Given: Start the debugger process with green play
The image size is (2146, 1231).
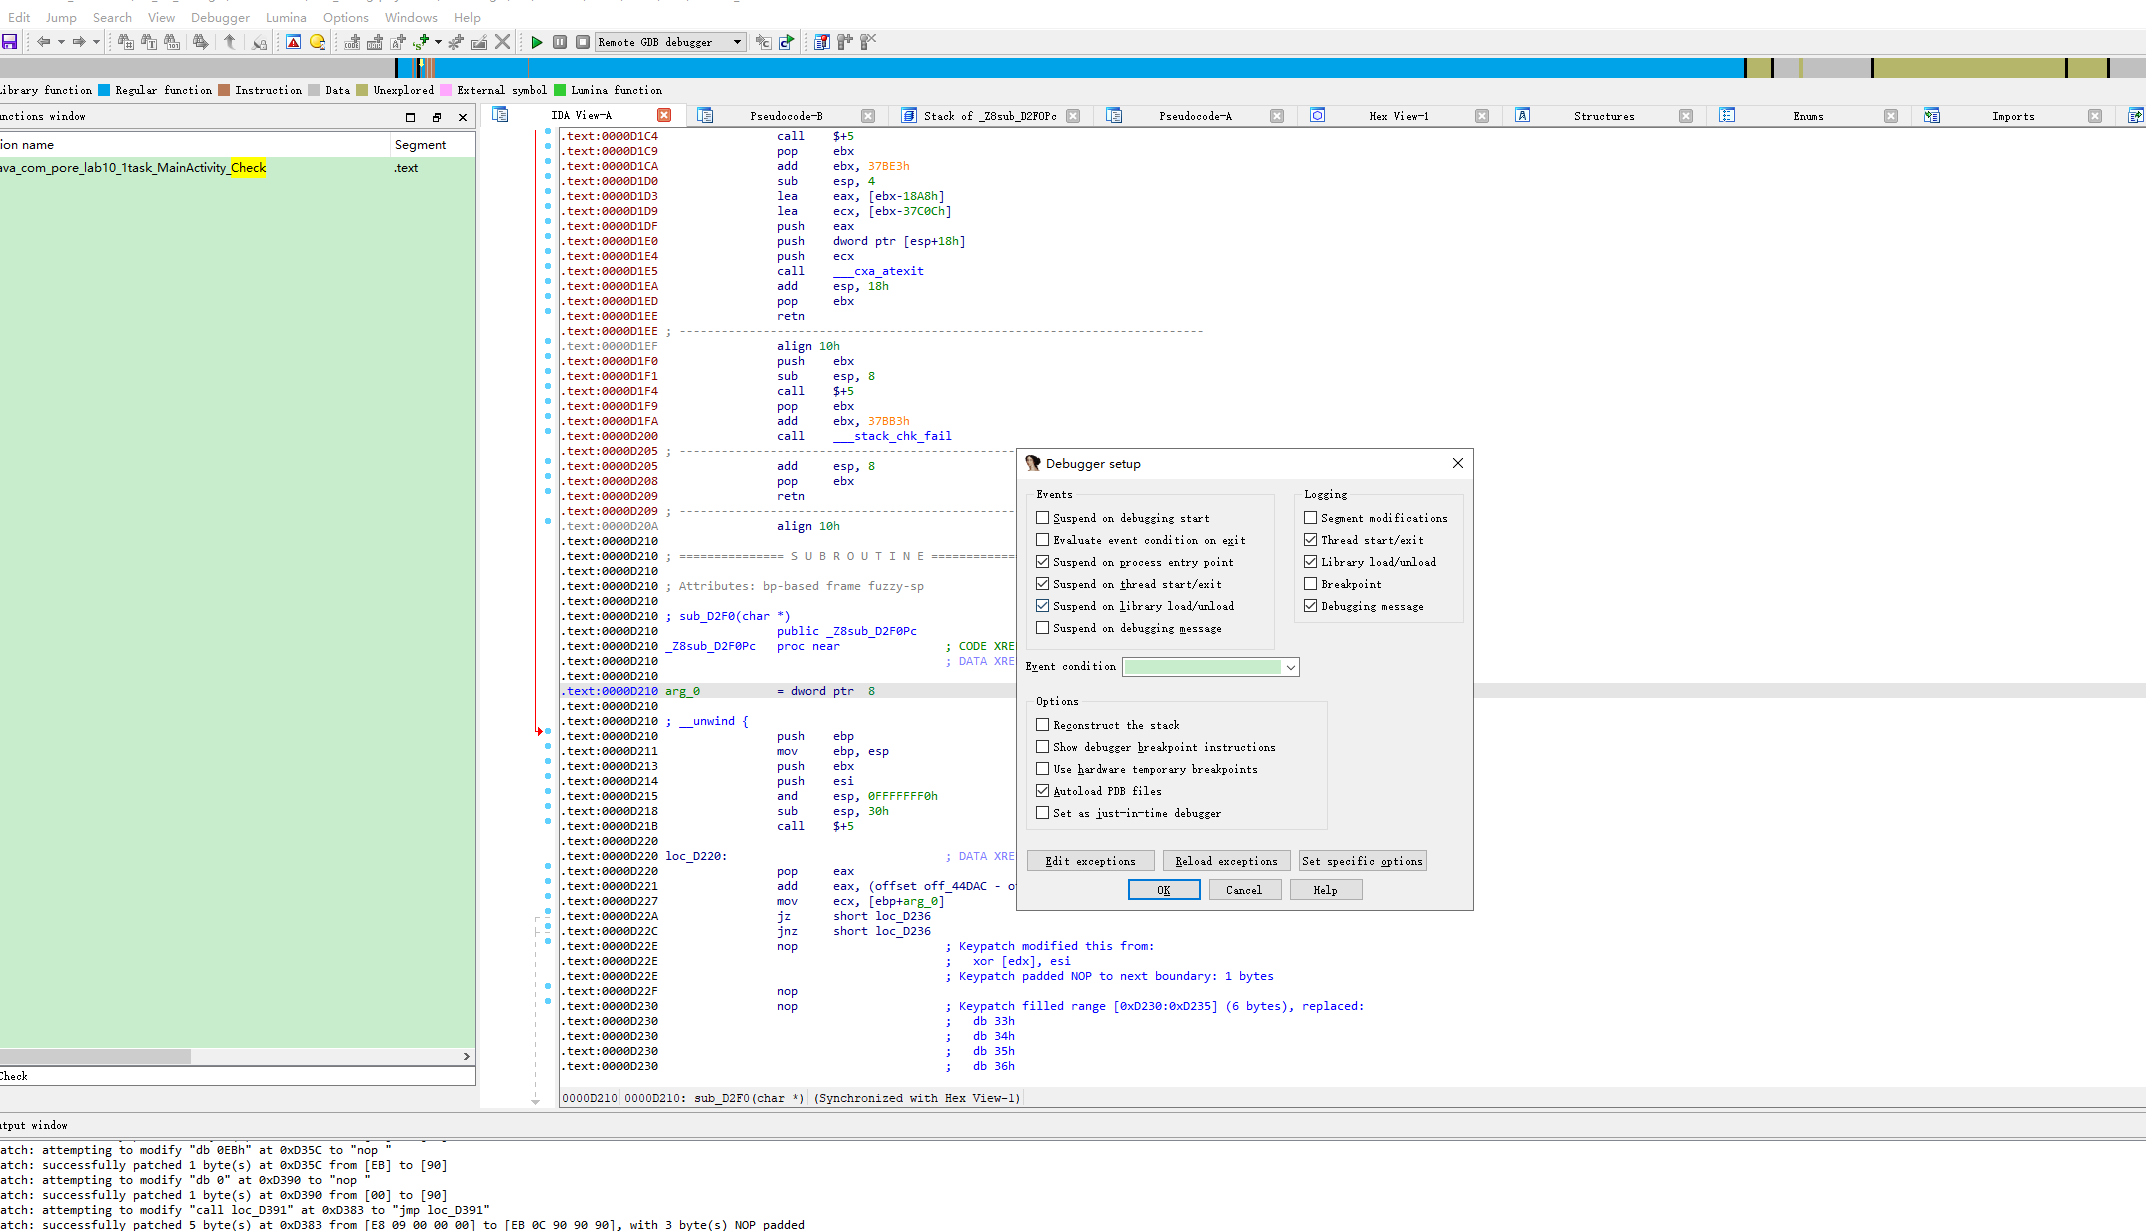Looking at the screenshot, I should click(537, 42).
